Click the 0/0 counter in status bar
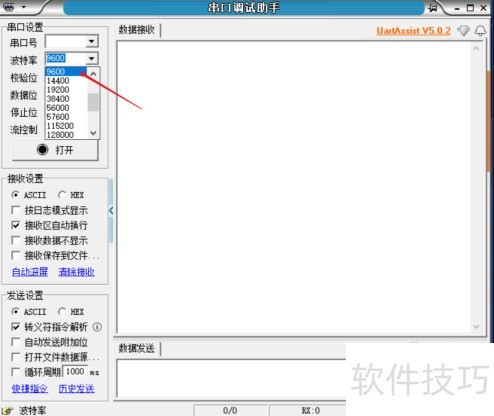 click(x=230, y=410)
